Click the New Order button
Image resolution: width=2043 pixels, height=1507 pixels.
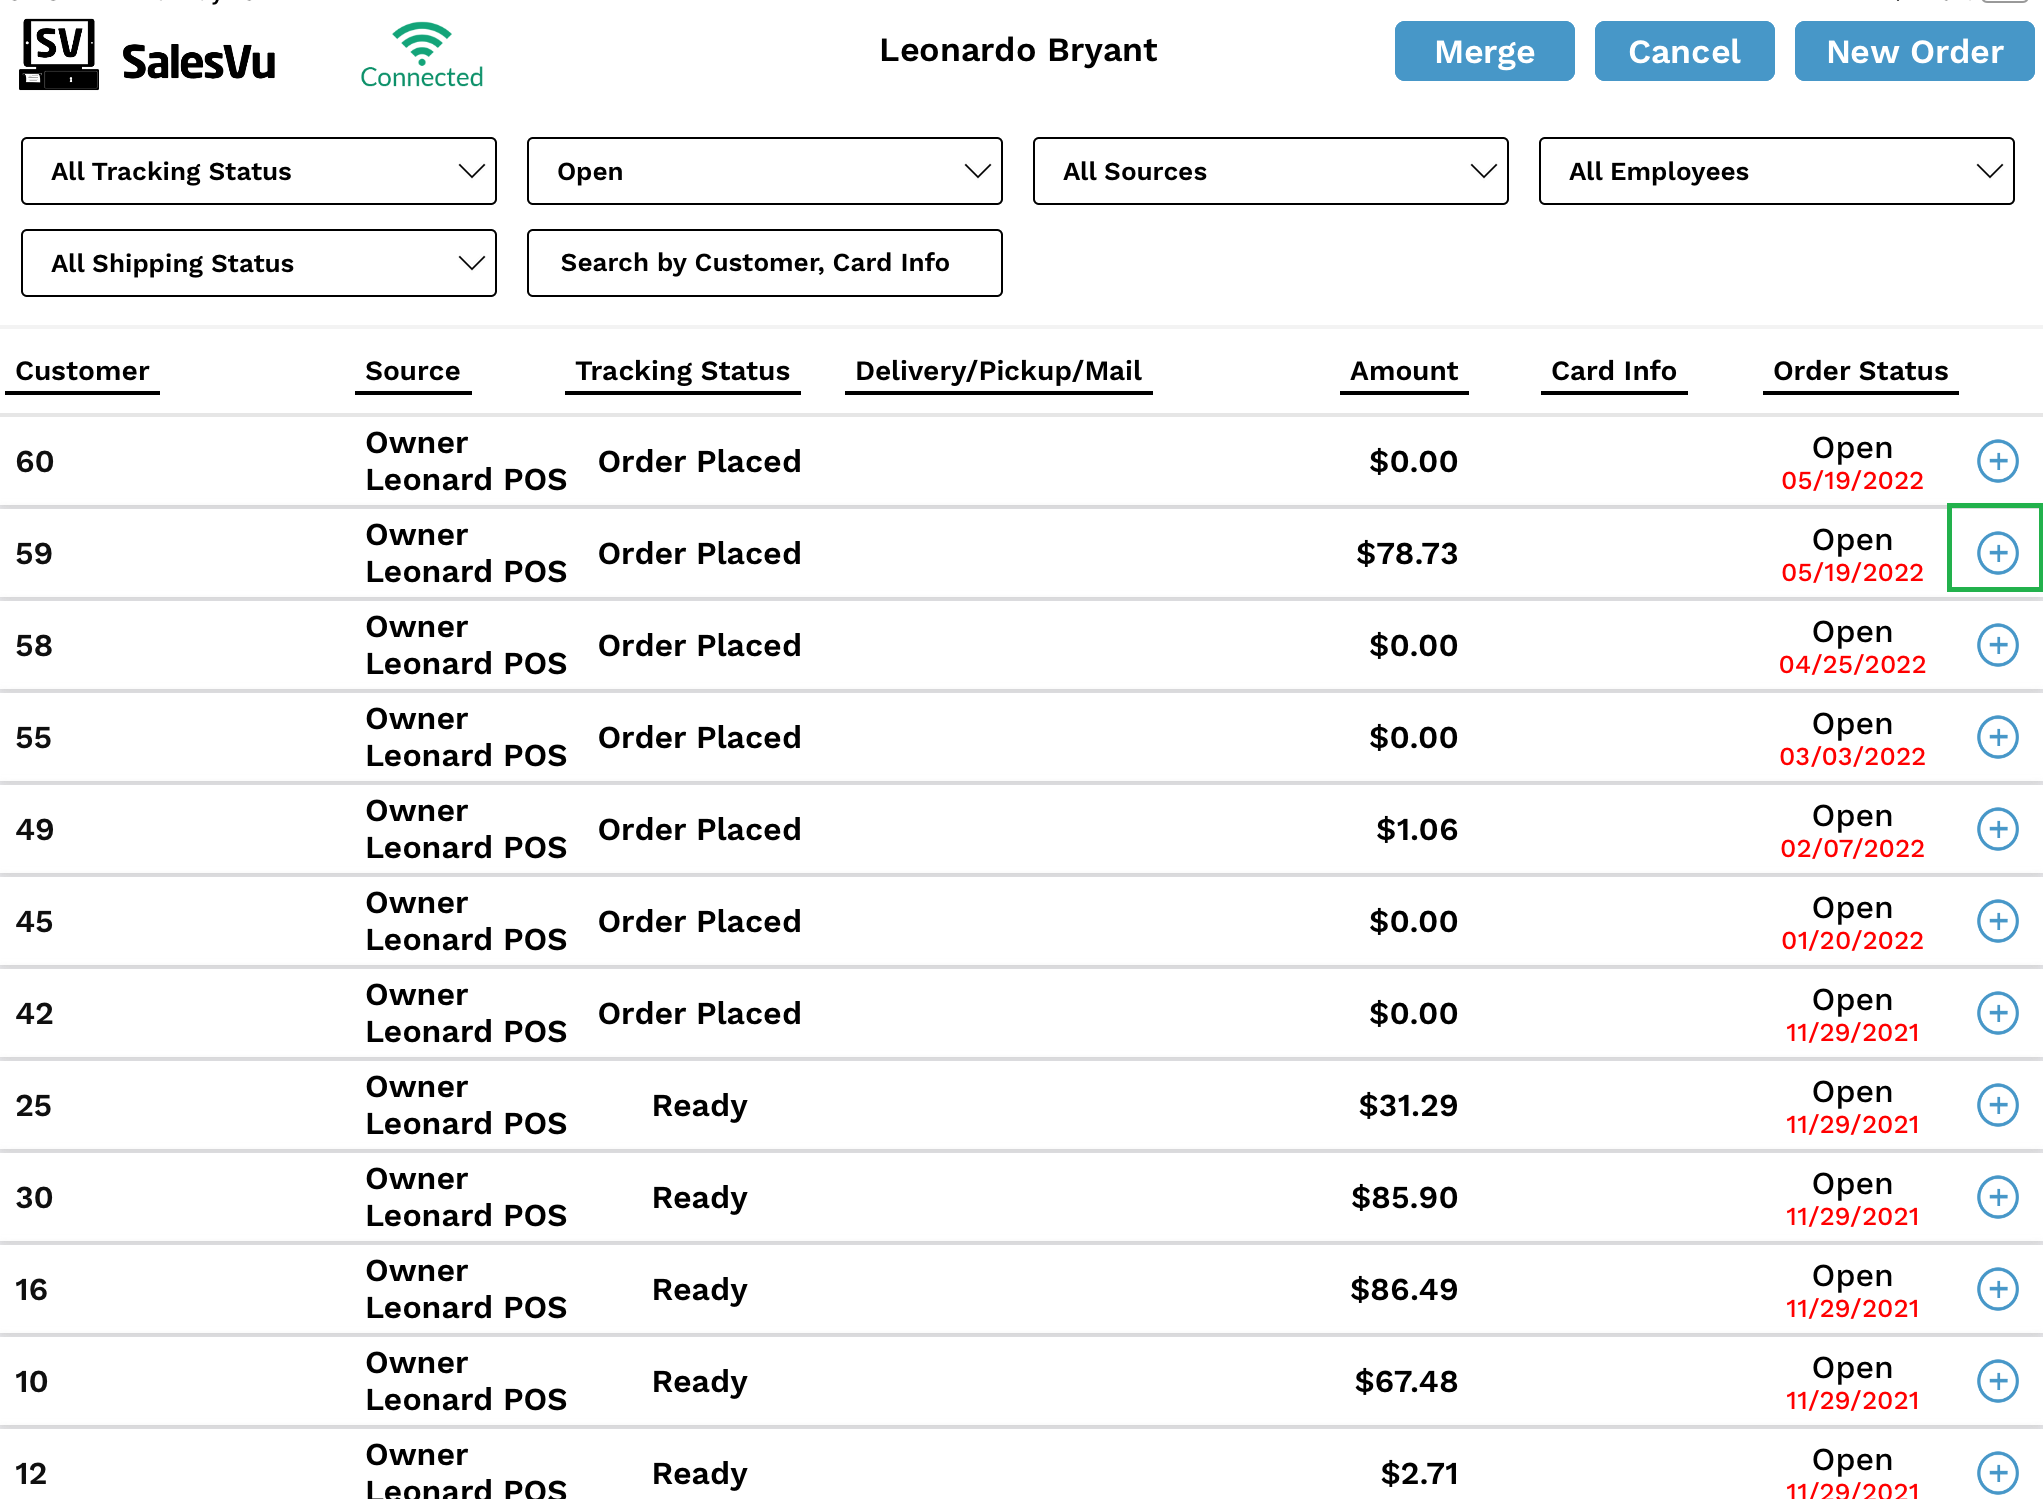pos(1914,51)
